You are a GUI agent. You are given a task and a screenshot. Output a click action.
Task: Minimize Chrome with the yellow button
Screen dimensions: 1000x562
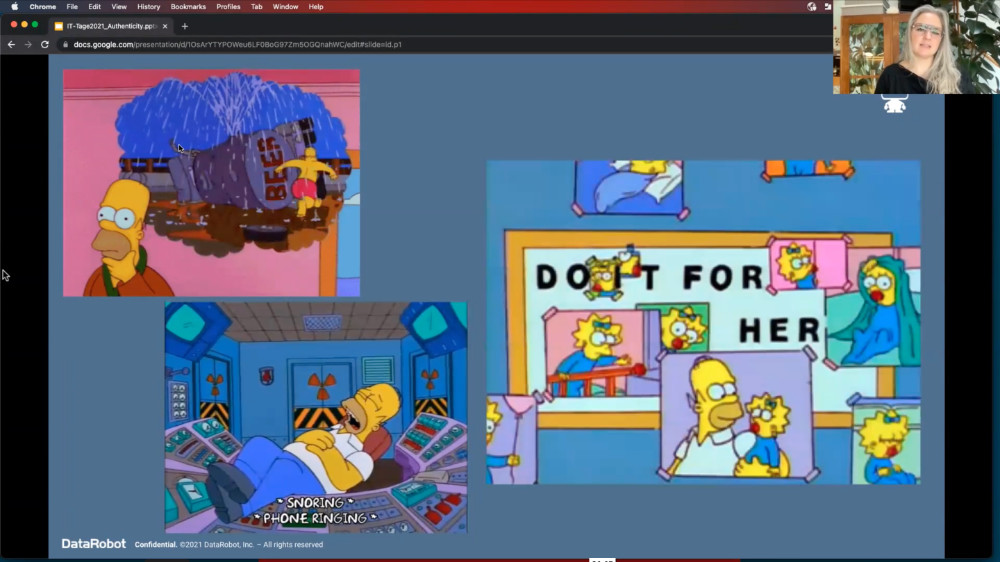point(25,25)
